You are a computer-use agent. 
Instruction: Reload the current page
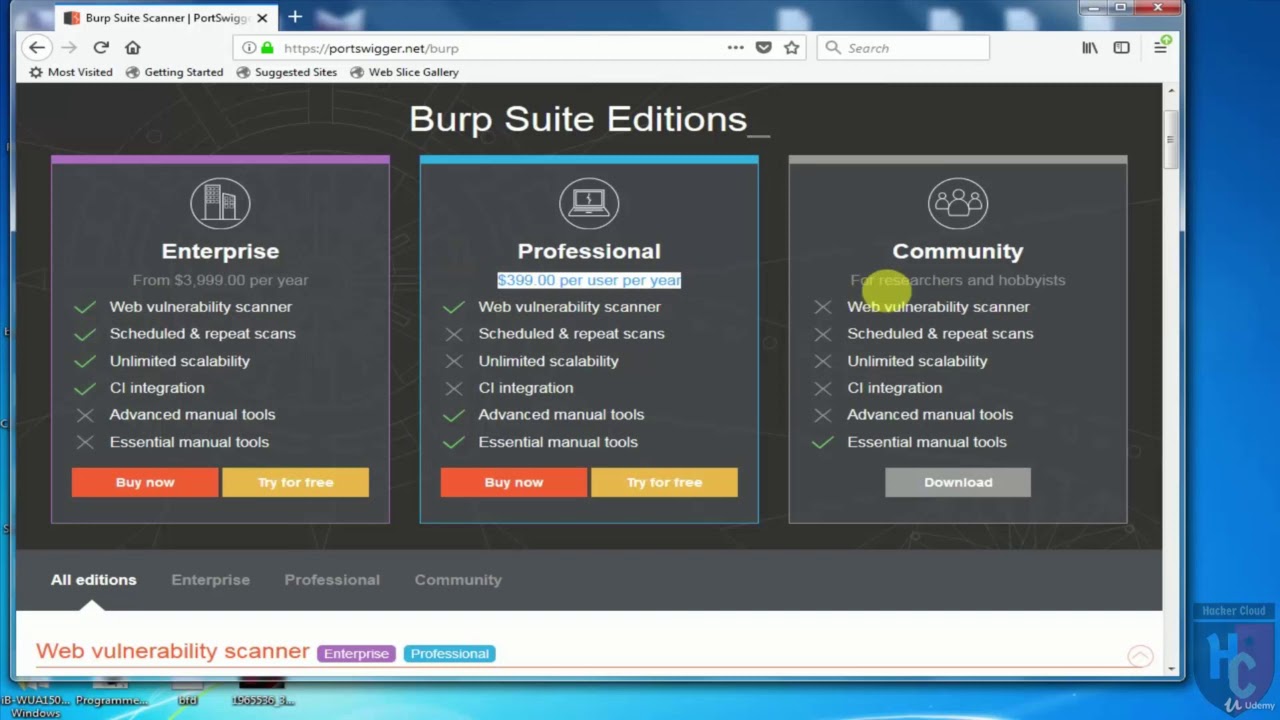coord(101,47)
